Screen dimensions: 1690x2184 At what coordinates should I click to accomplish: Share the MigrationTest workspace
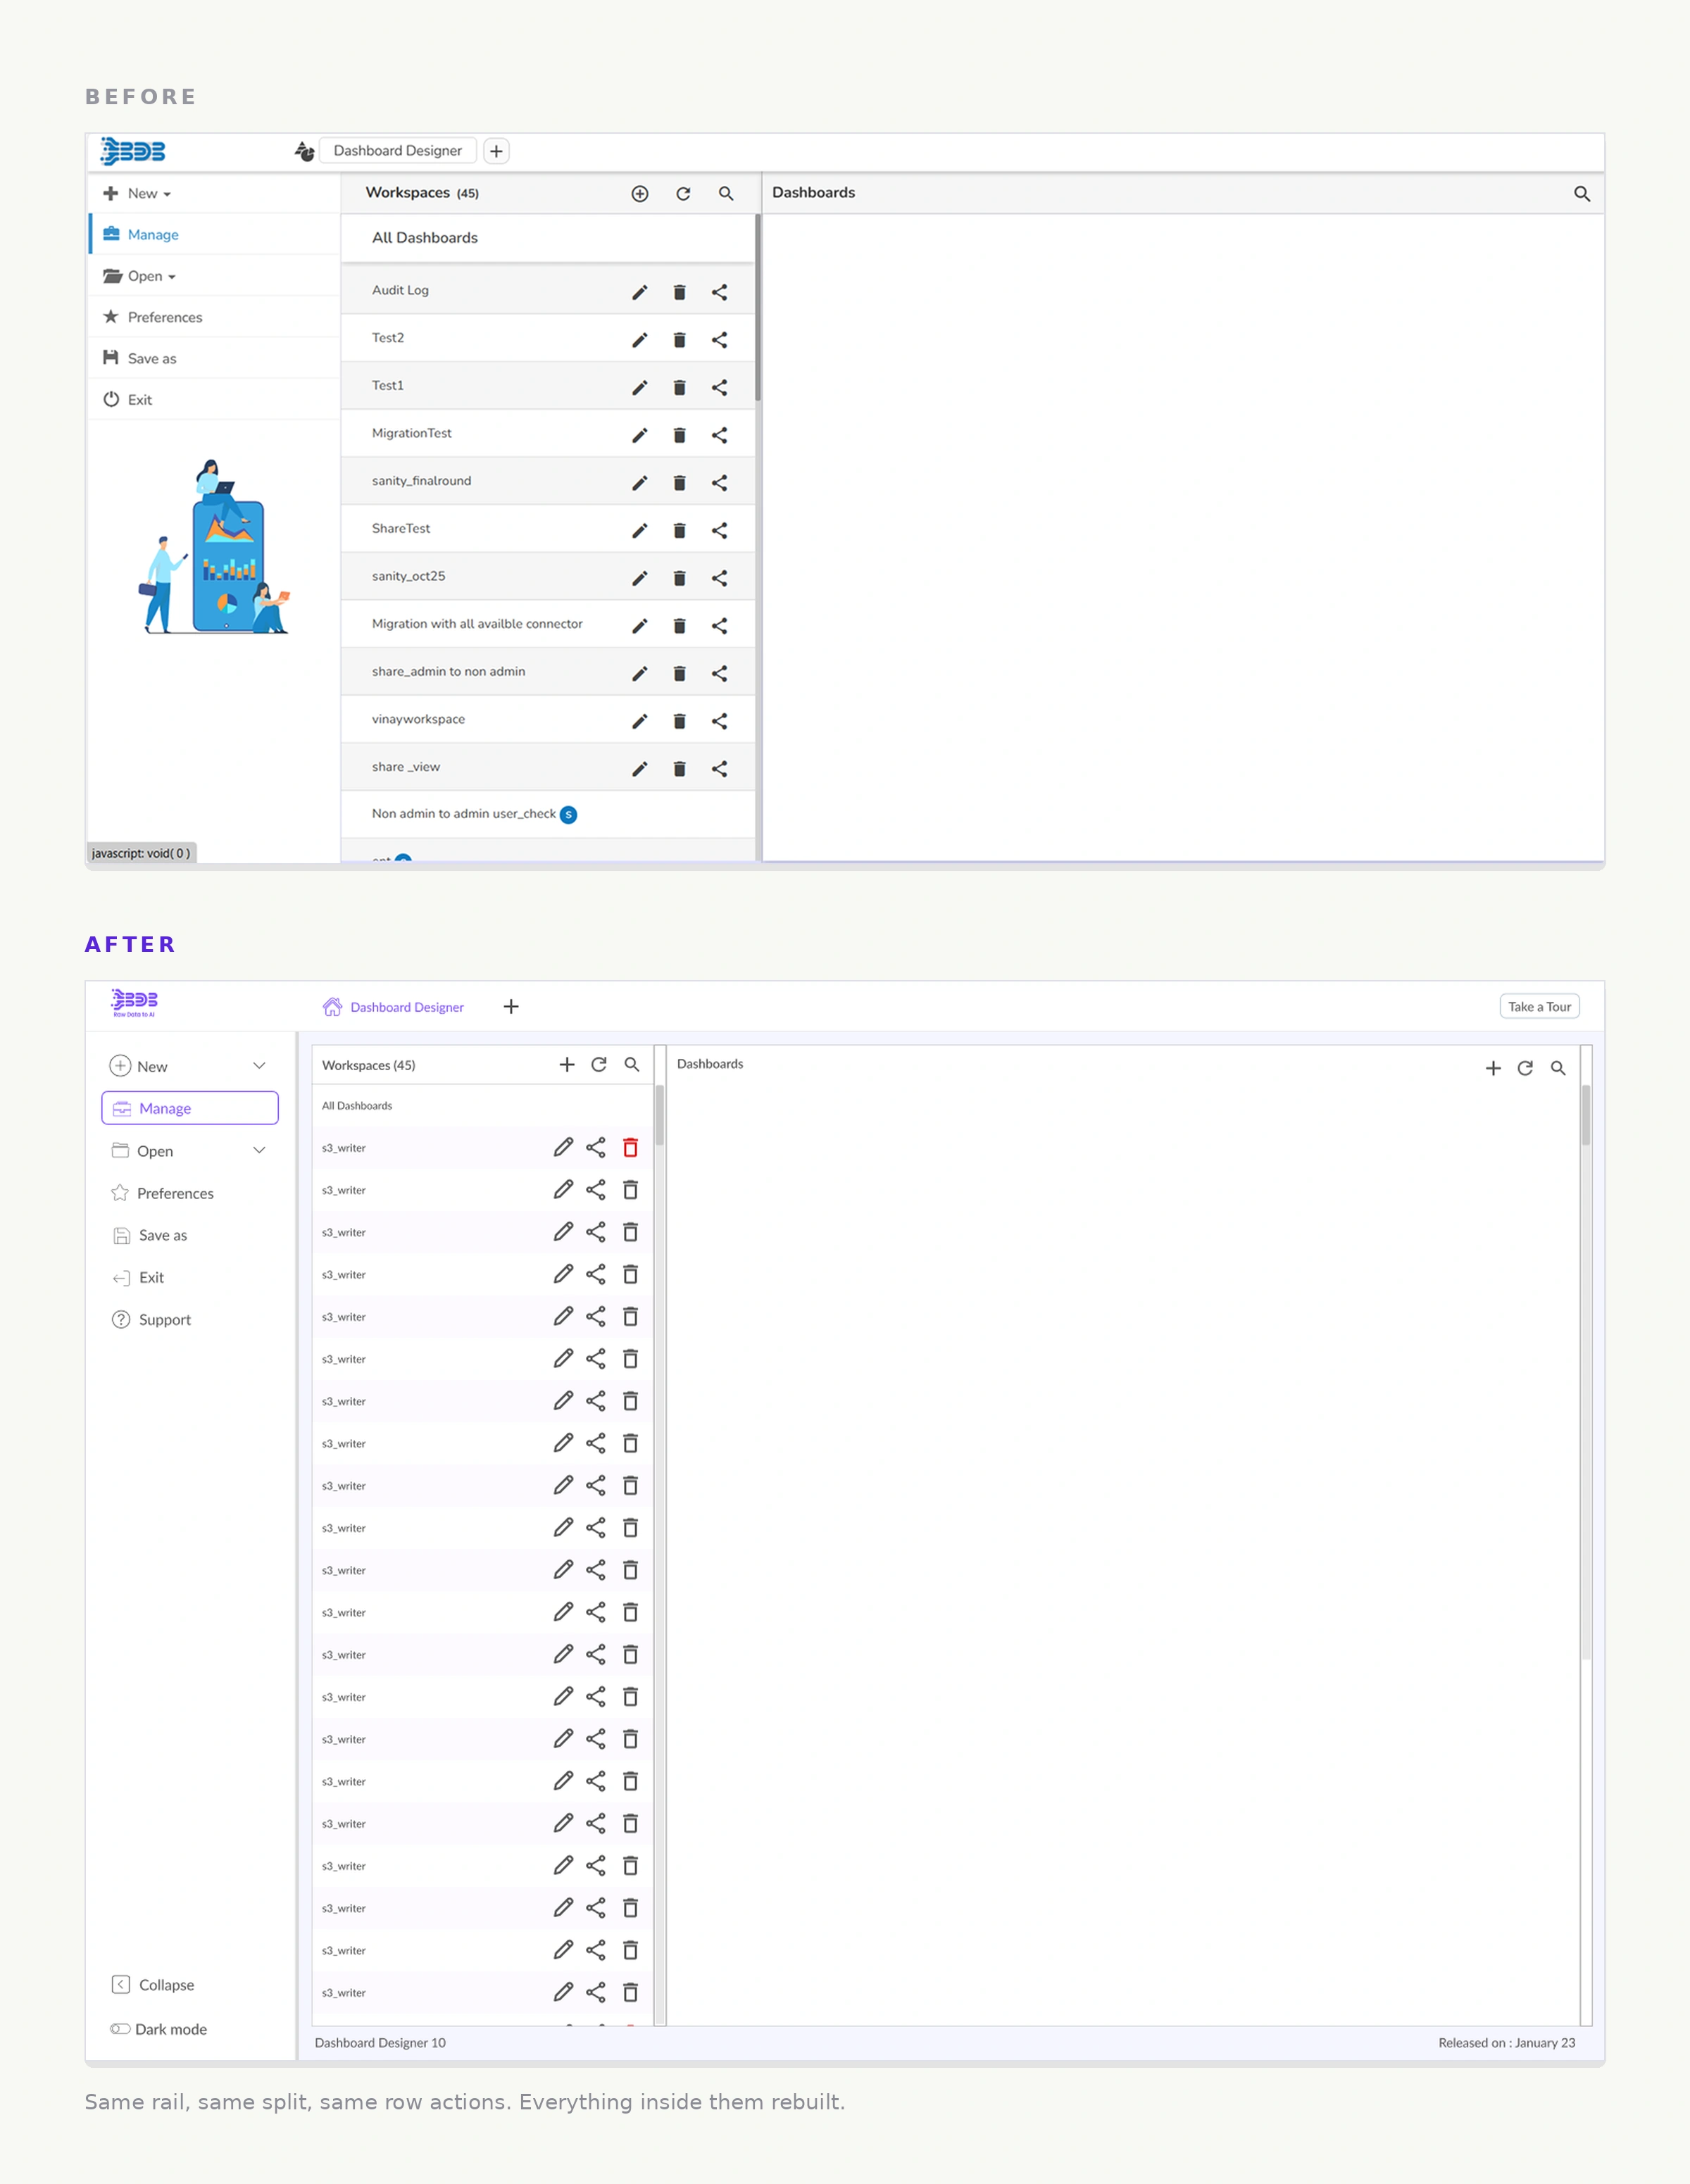coord(719,435)
